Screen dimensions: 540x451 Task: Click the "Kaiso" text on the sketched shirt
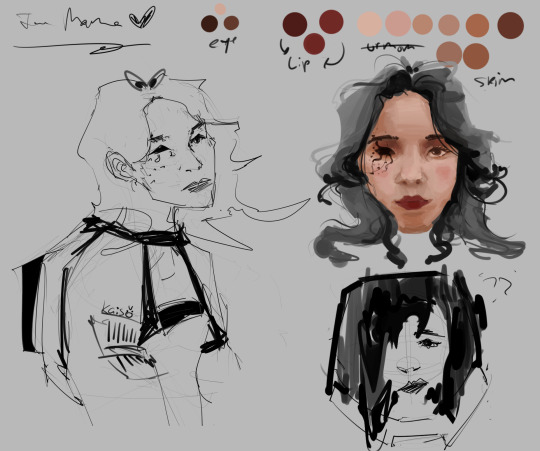tap(117, 310)
